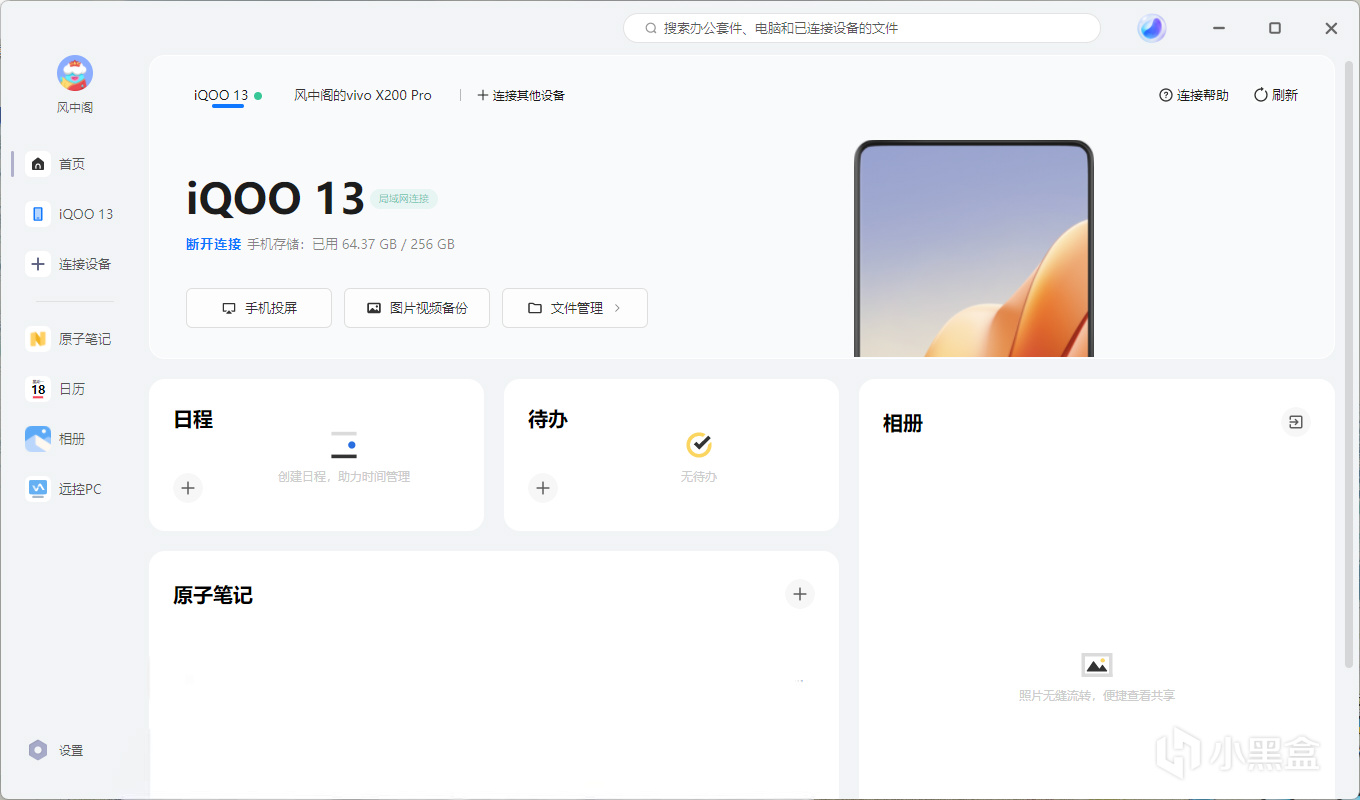Click 连接设备 plus icon in sidebar
Image resolution: width=1360 pixels, height=800 pixels.
pyautogui.click(x=38, y=264)
